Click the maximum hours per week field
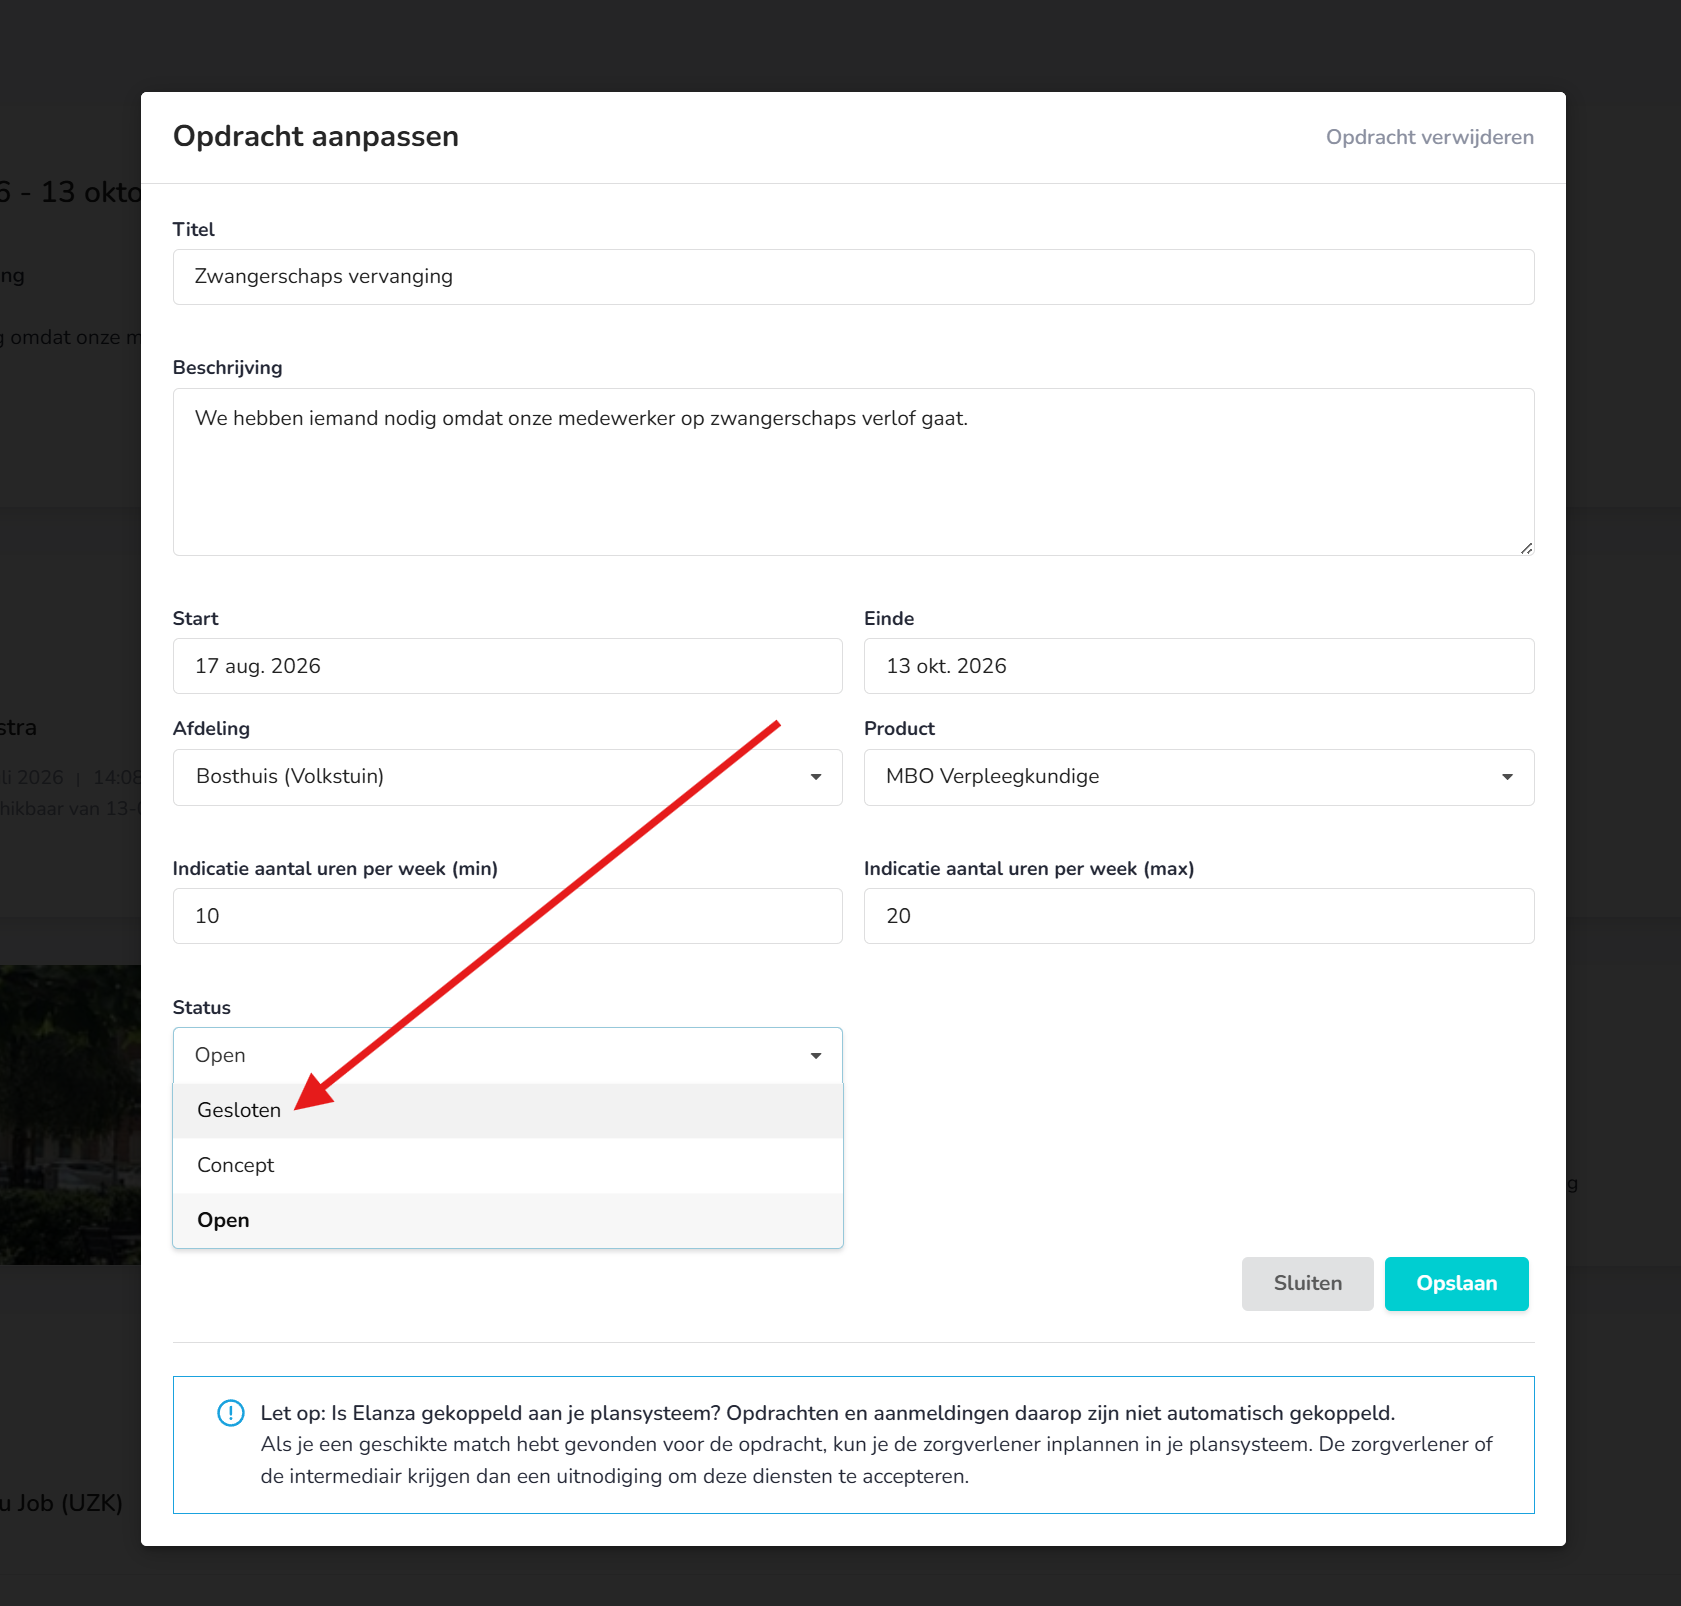This screenshot has width=1681, height=1606. [x=1199, y=916]
